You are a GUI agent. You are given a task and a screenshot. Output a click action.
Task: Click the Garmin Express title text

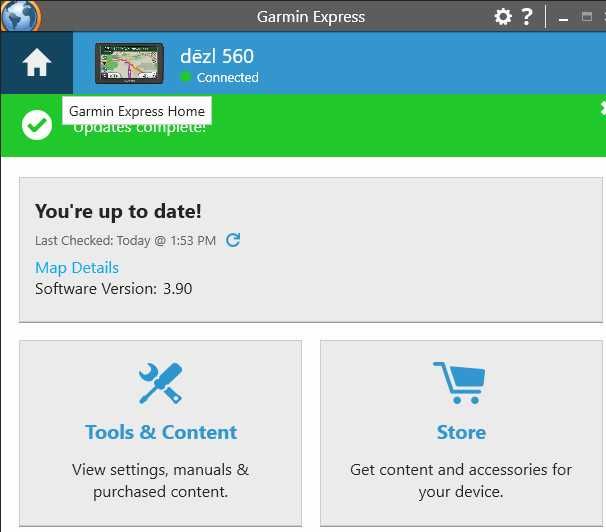[311, 17]
